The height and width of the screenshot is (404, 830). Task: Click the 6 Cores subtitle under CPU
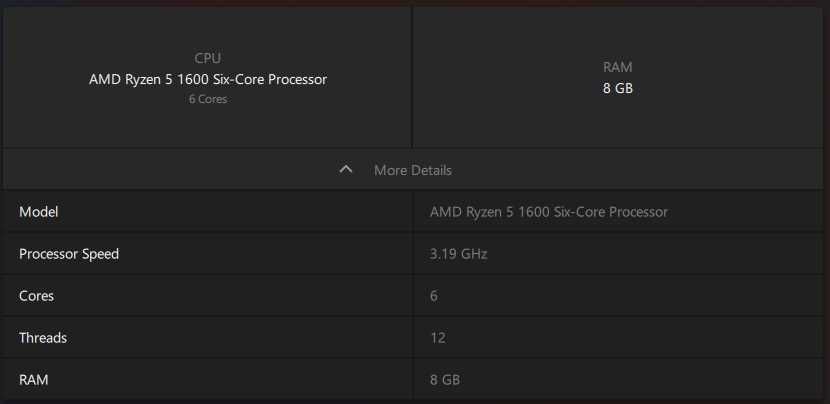click(208, 99)
